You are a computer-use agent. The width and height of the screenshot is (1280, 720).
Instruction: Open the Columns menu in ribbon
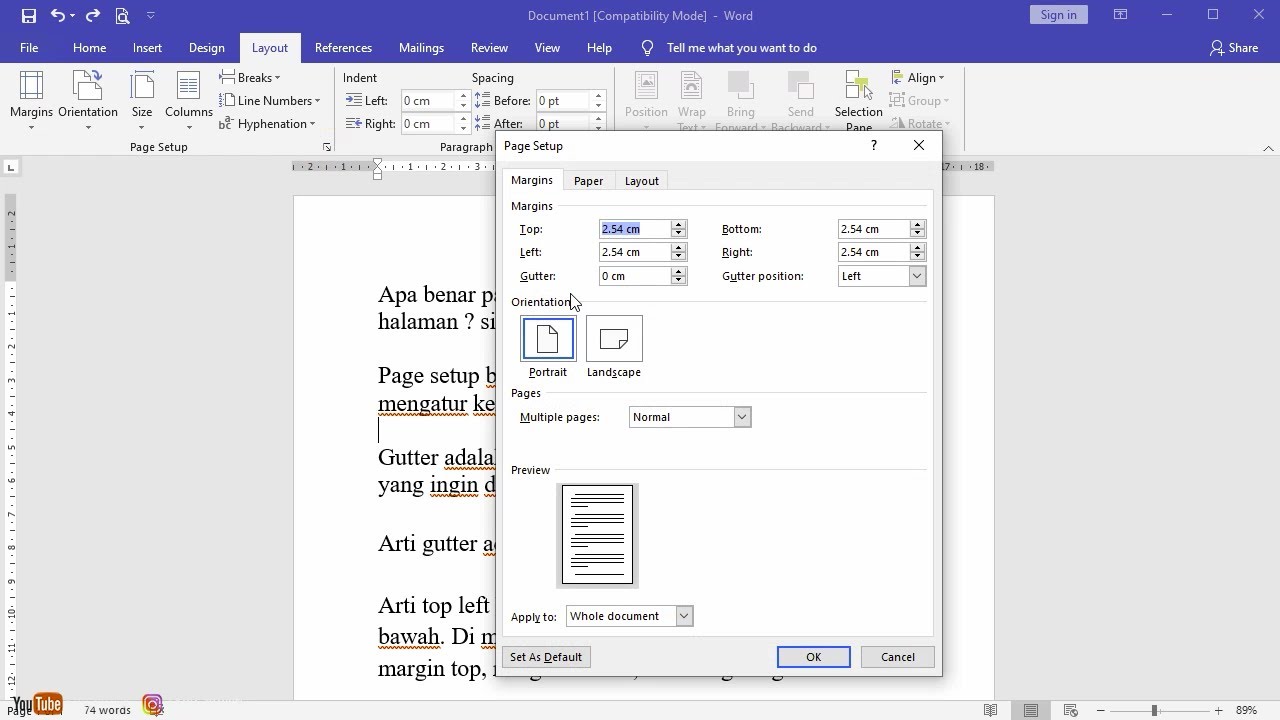[189, 100]
